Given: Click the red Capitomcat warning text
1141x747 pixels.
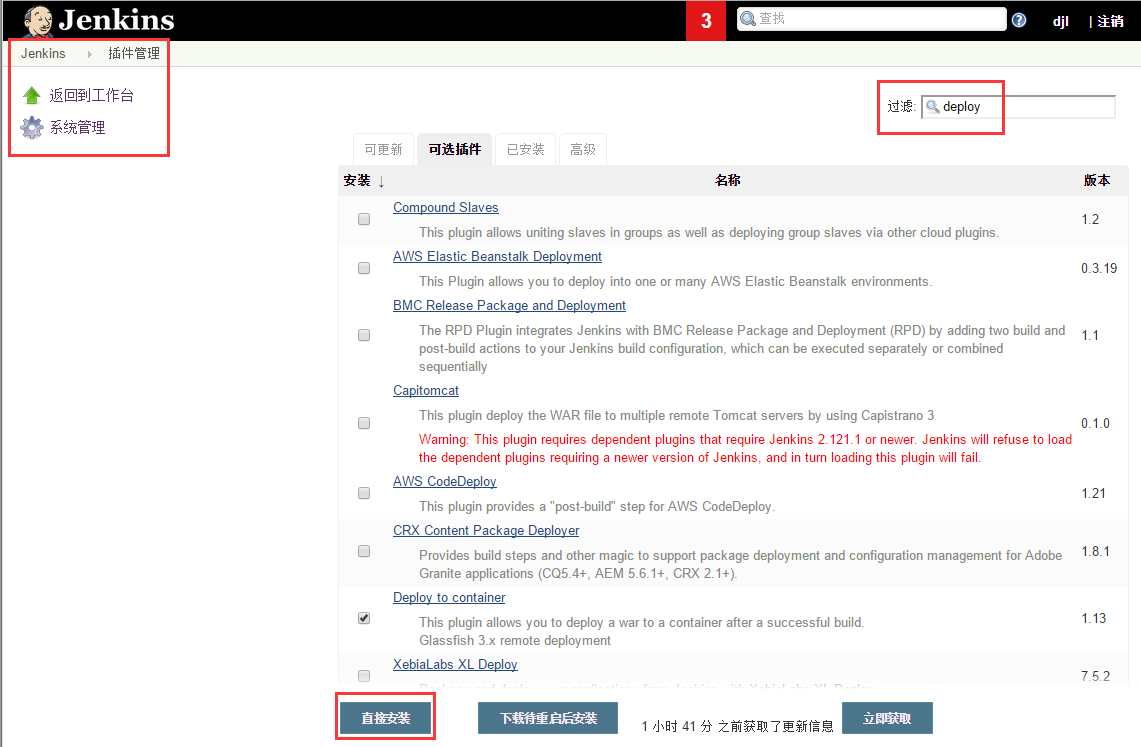Looking at the screenshot, I should (745, 448).
